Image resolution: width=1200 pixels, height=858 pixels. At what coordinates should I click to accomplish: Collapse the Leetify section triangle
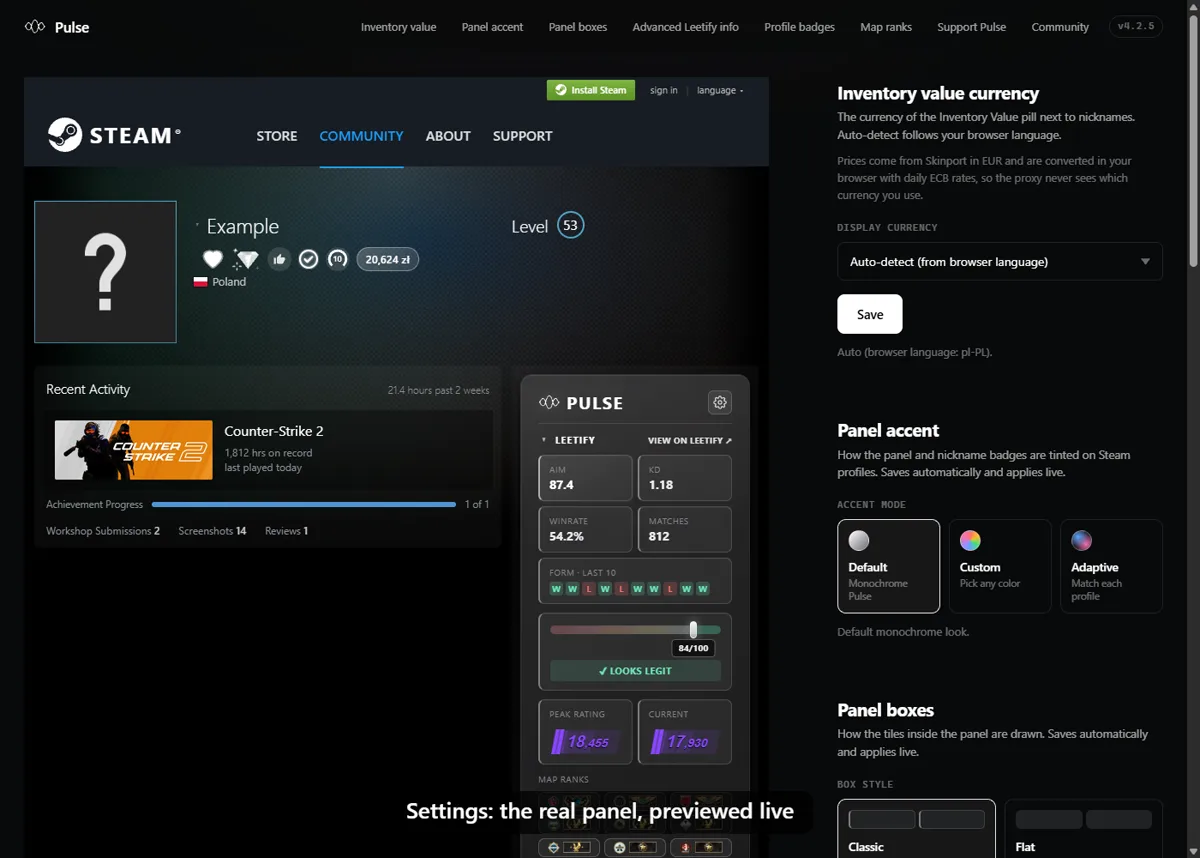[544, 440]
